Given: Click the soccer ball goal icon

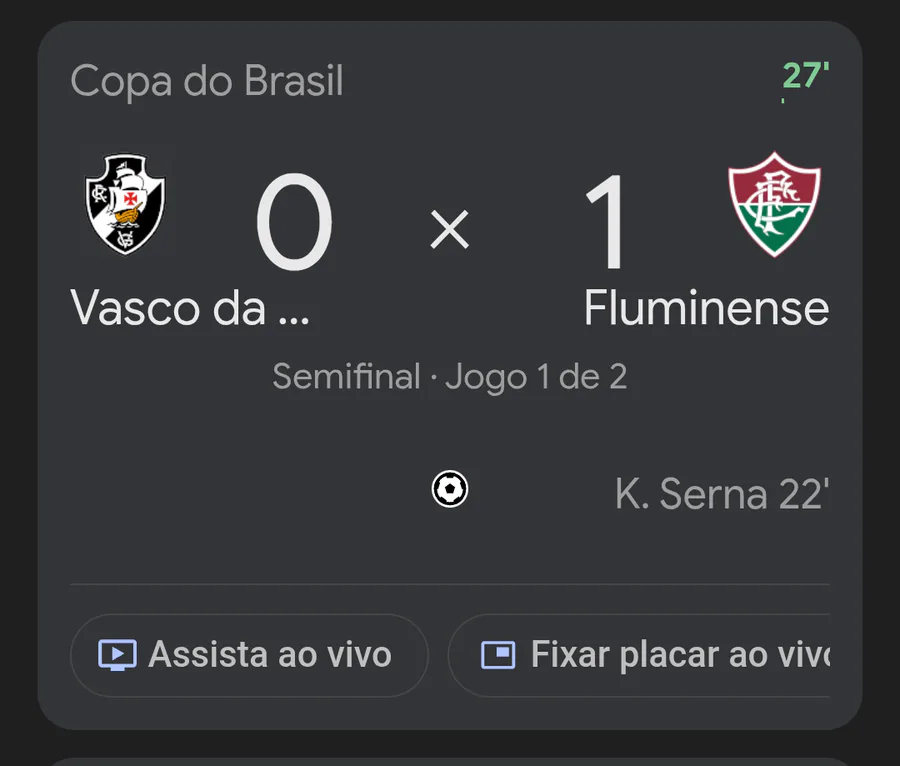Looking at the screenshot, I should pos(450,489).
